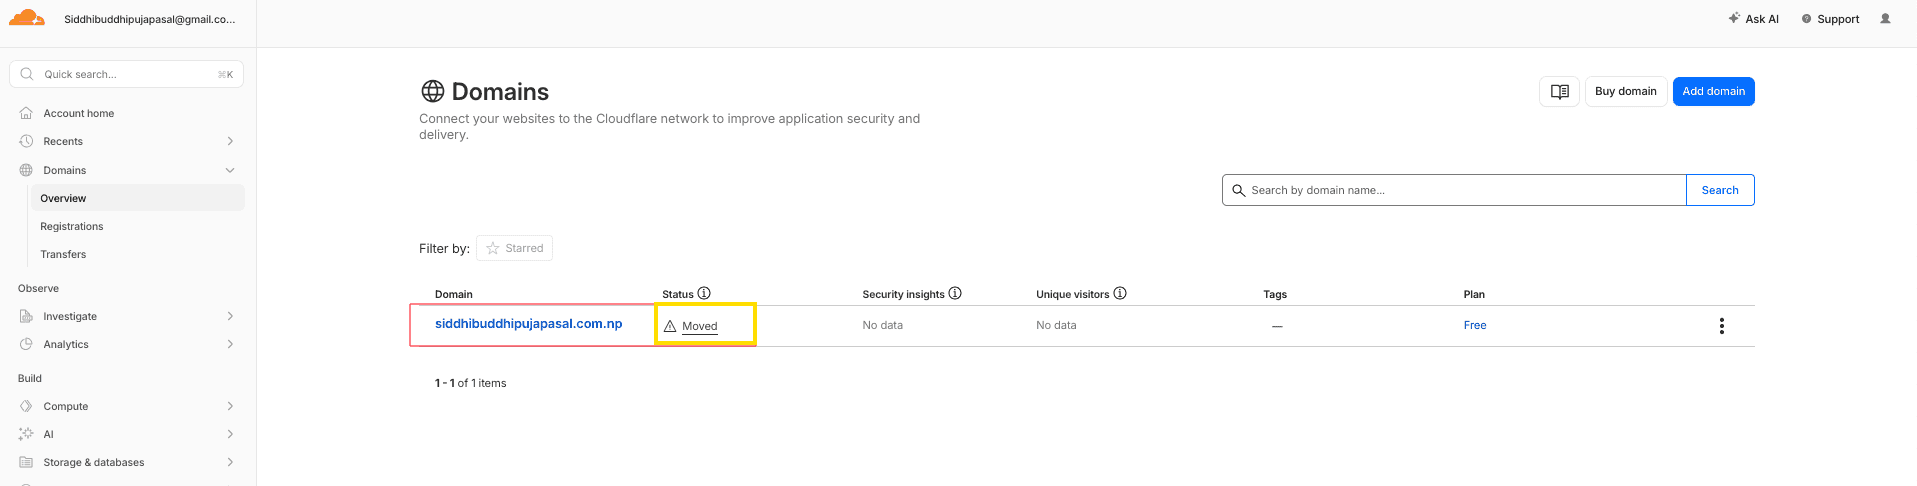Click the Compute icon
The width and height of the screenshot is (1917, 486).
pos(26,406)
